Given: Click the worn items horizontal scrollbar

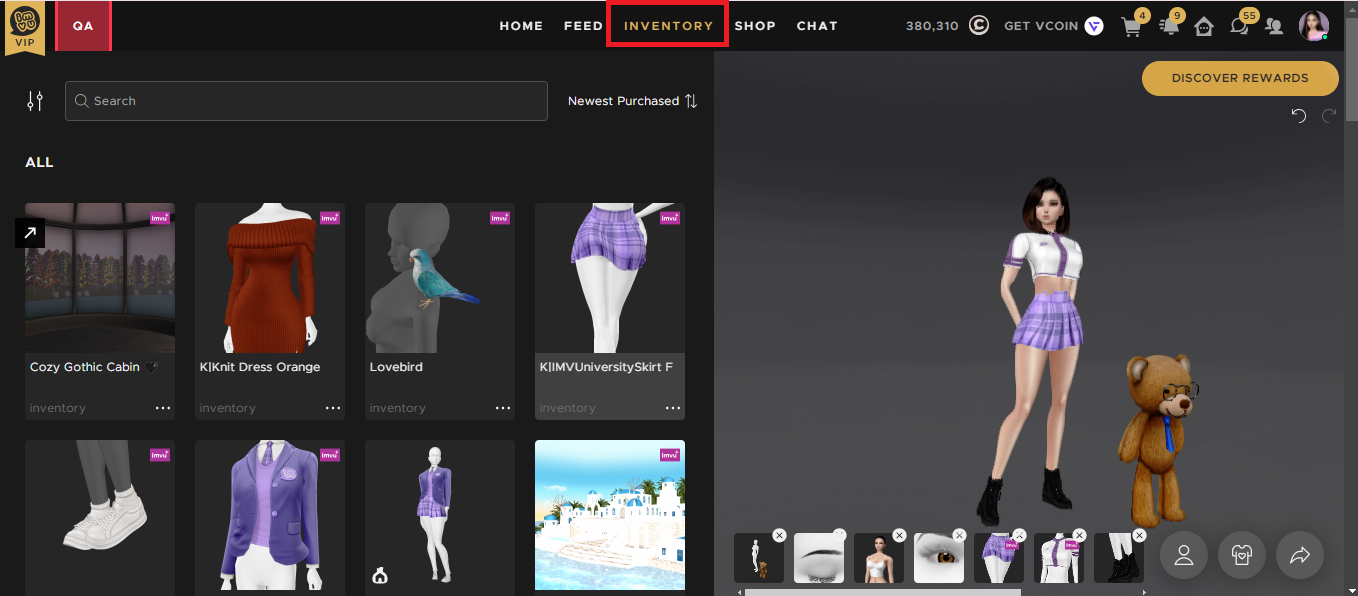Looking at the screenshot, I should pyautogui.click(x=882, y=592).
